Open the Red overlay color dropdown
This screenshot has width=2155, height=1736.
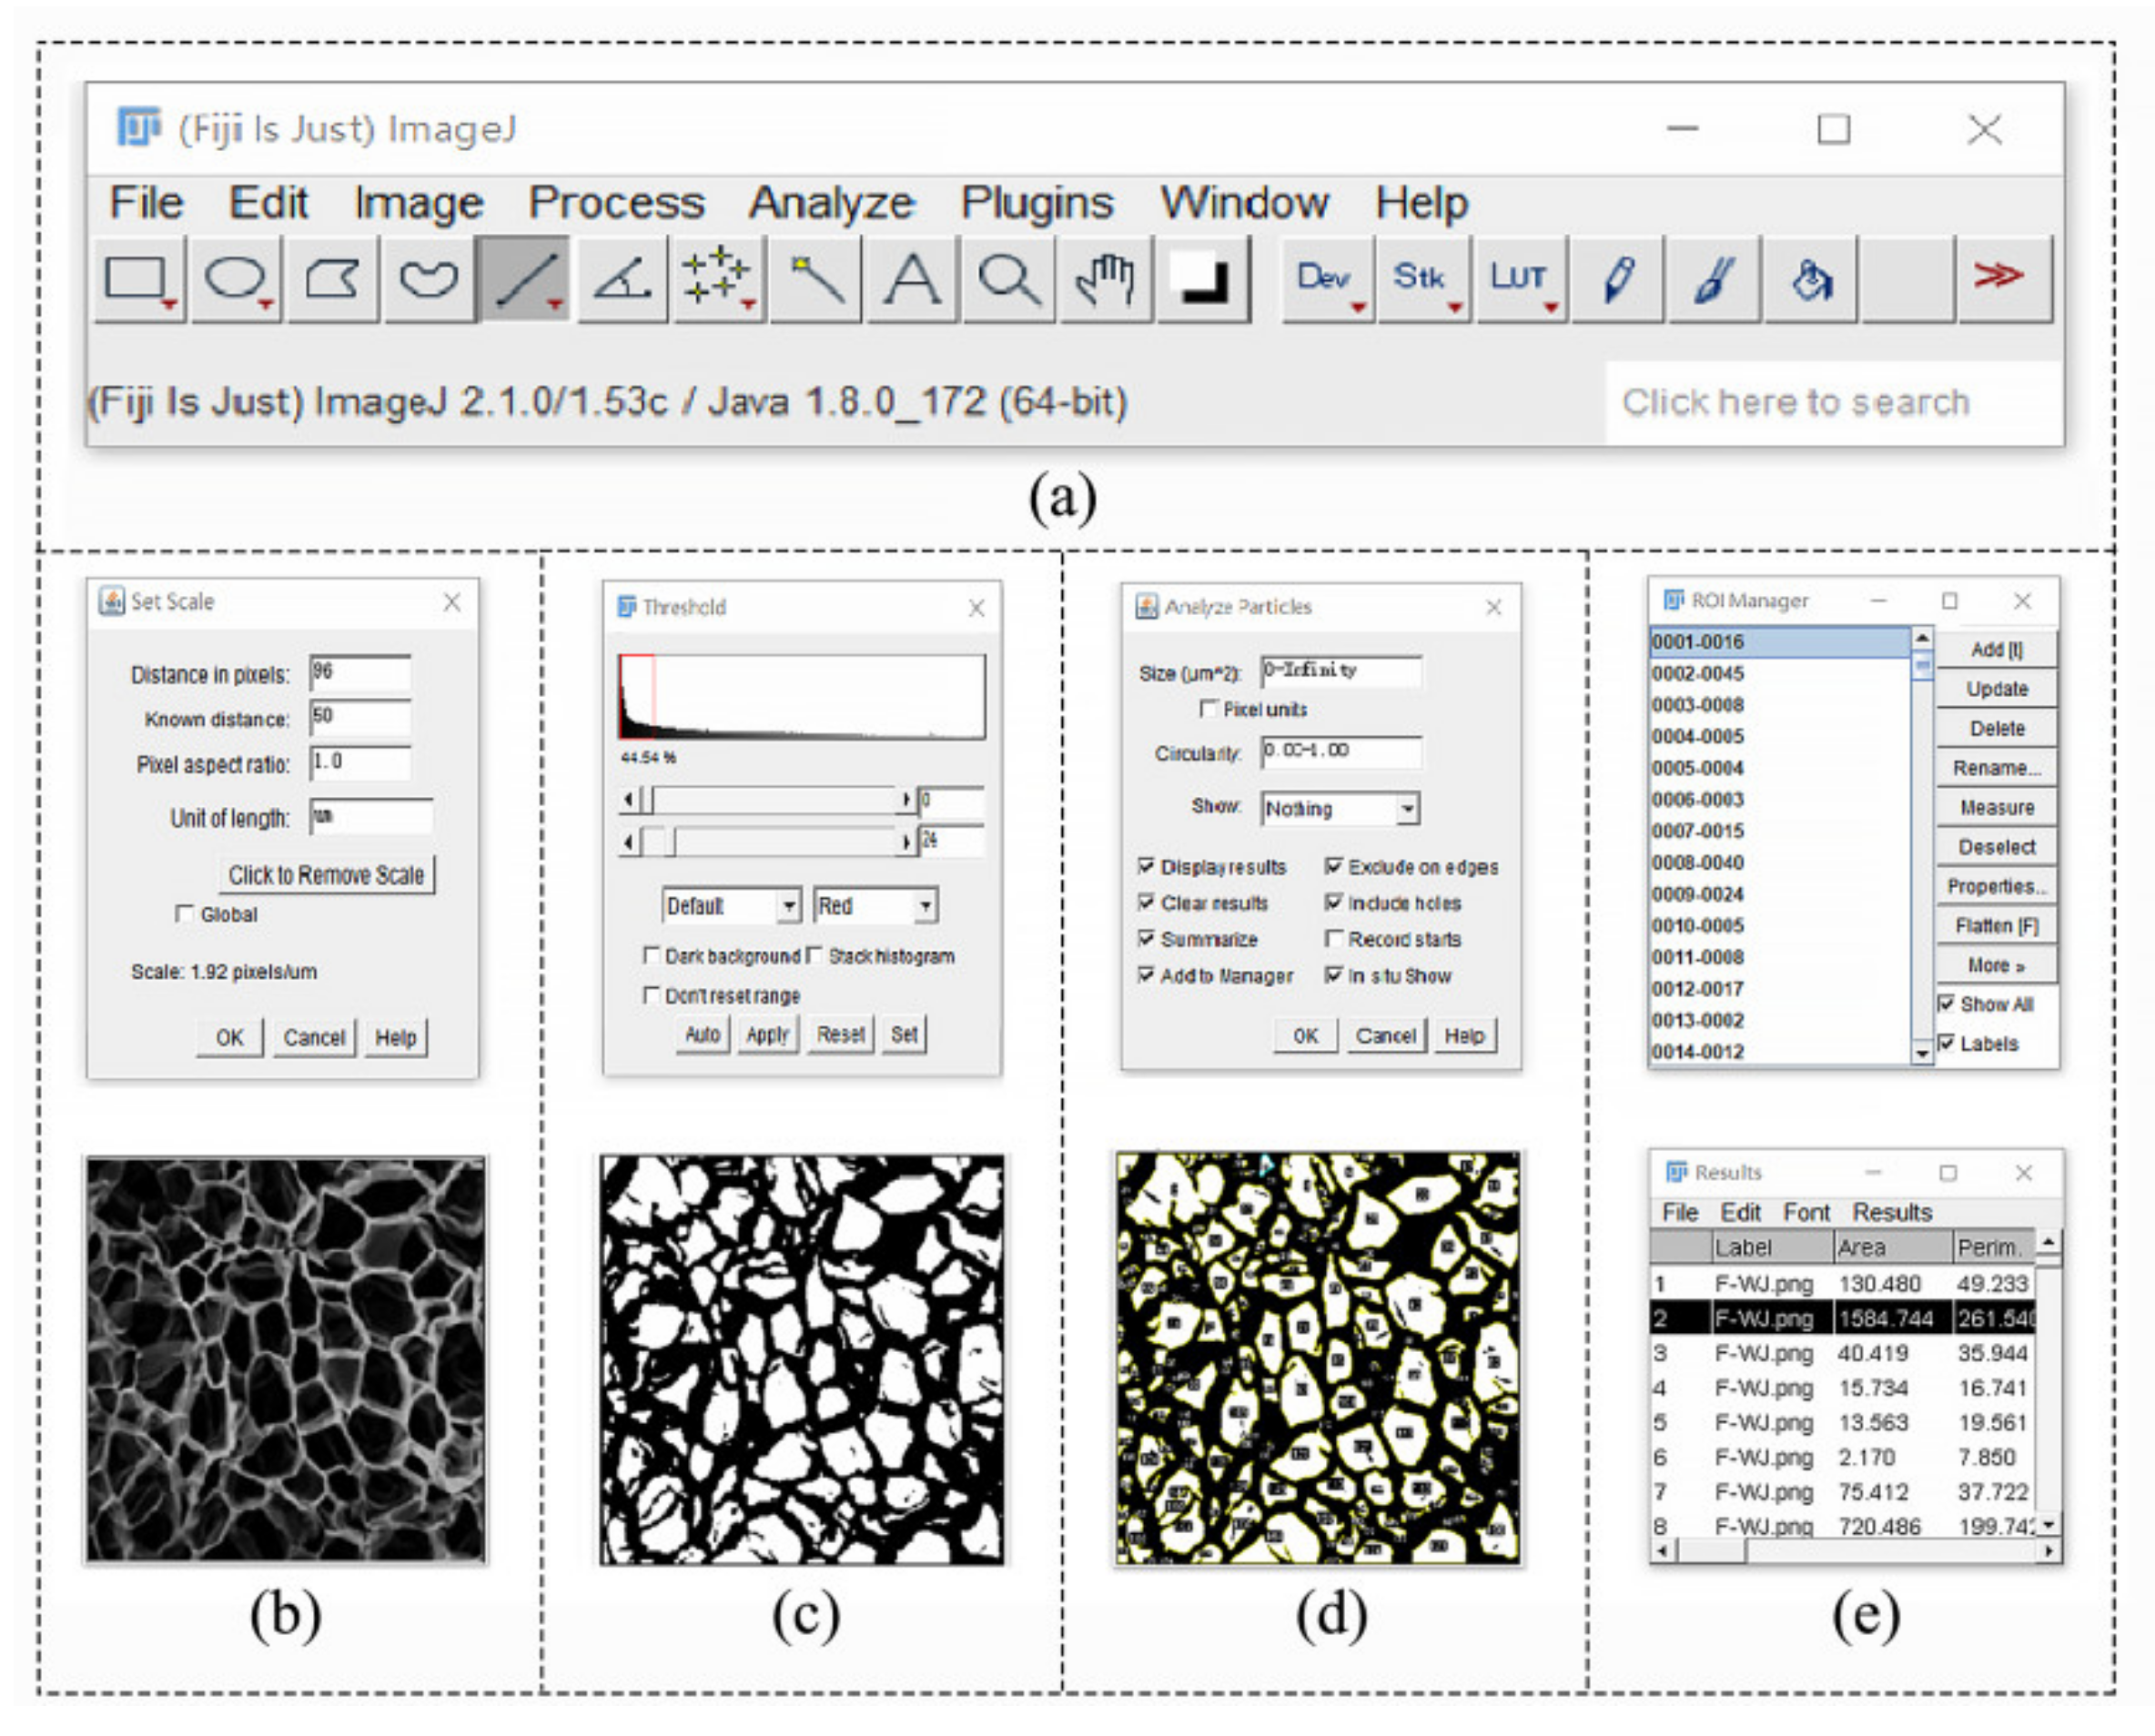(875, 906)
